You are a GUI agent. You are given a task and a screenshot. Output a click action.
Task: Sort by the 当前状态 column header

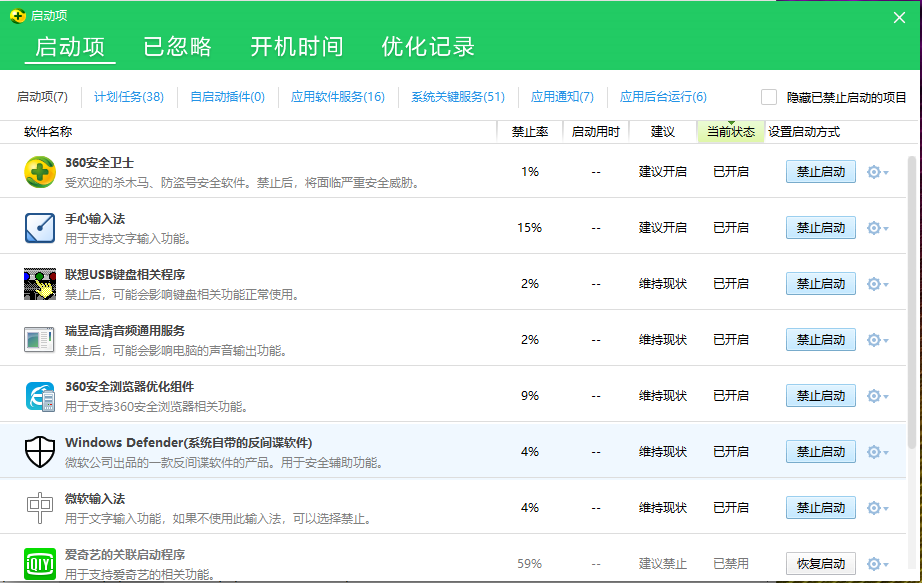click(731, 132)
